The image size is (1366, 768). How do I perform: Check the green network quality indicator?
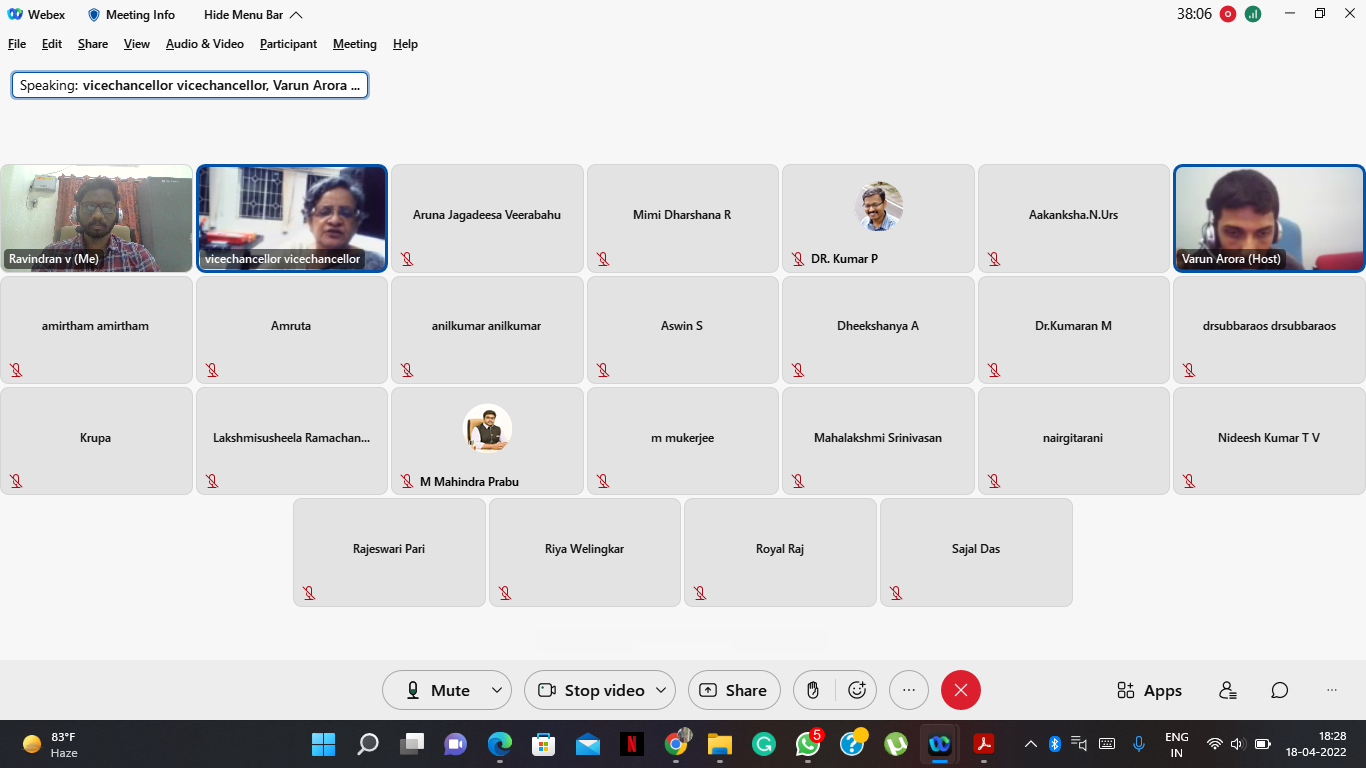click(1253, 14)
